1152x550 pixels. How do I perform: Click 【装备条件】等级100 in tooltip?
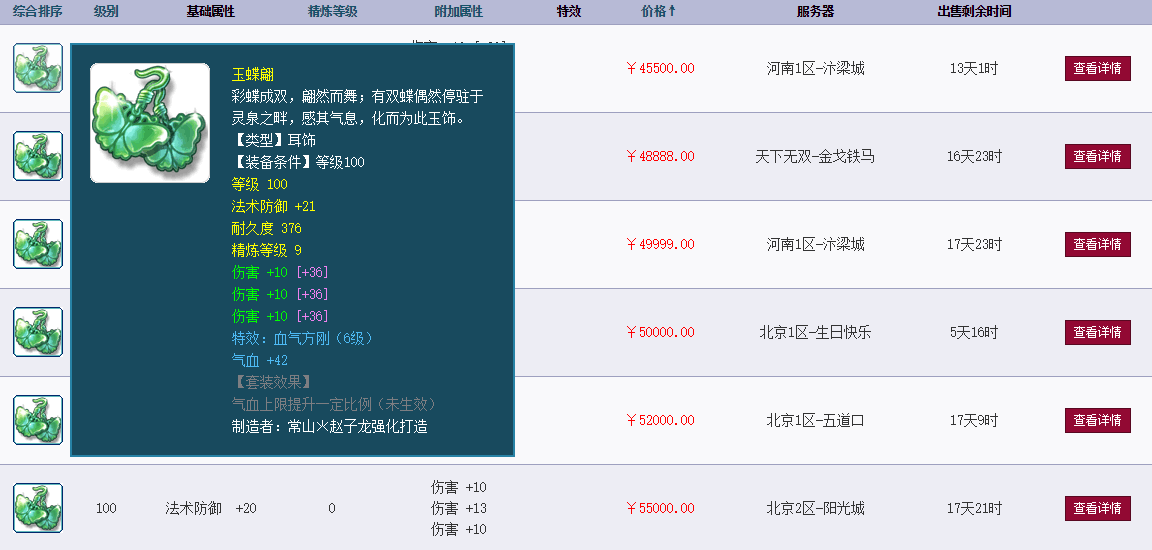pyautogui.click(x=298, y=162)
